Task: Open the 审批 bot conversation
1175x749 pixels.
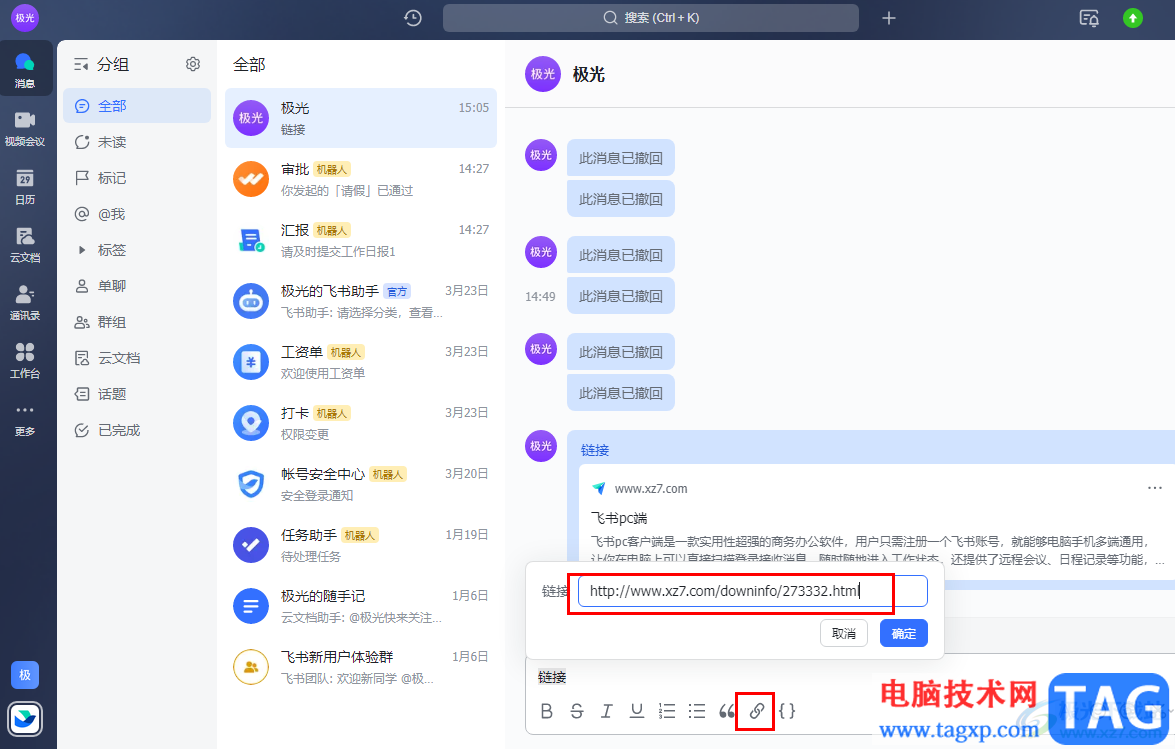Action: coord(360,180)
